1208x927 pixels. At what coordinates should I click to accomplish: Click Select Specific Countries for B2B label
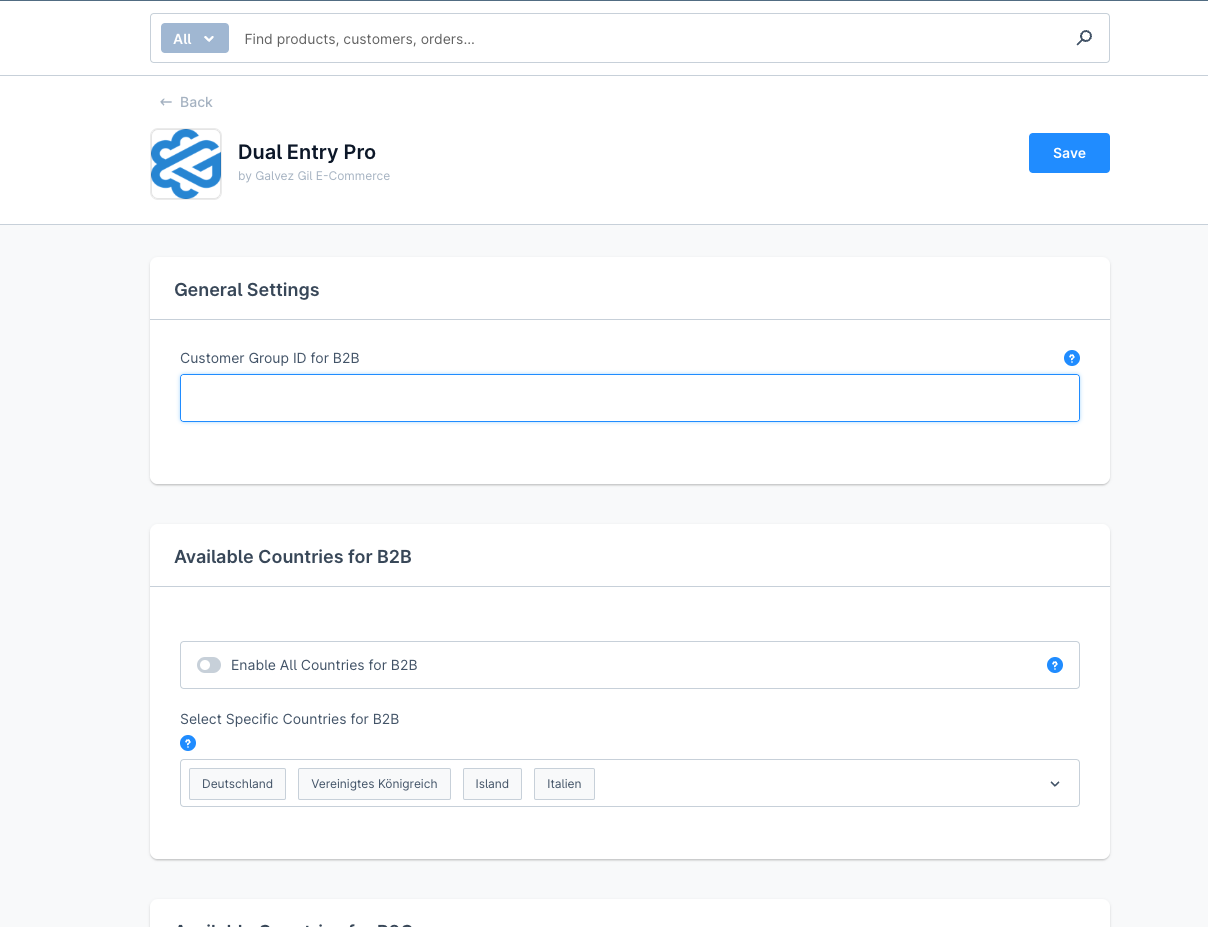pyautogui.click(x=290, y=719)
